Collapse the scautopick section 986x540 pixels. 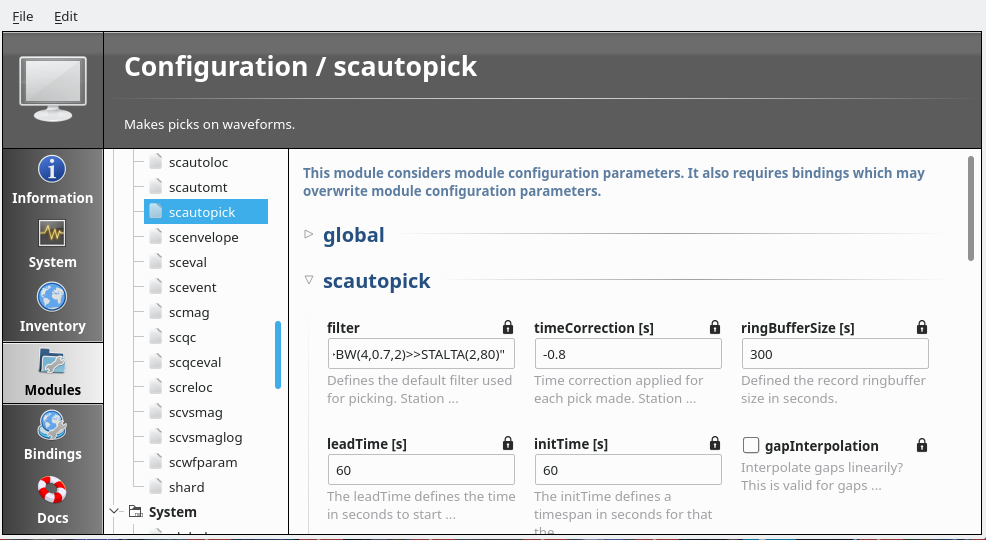309,281
